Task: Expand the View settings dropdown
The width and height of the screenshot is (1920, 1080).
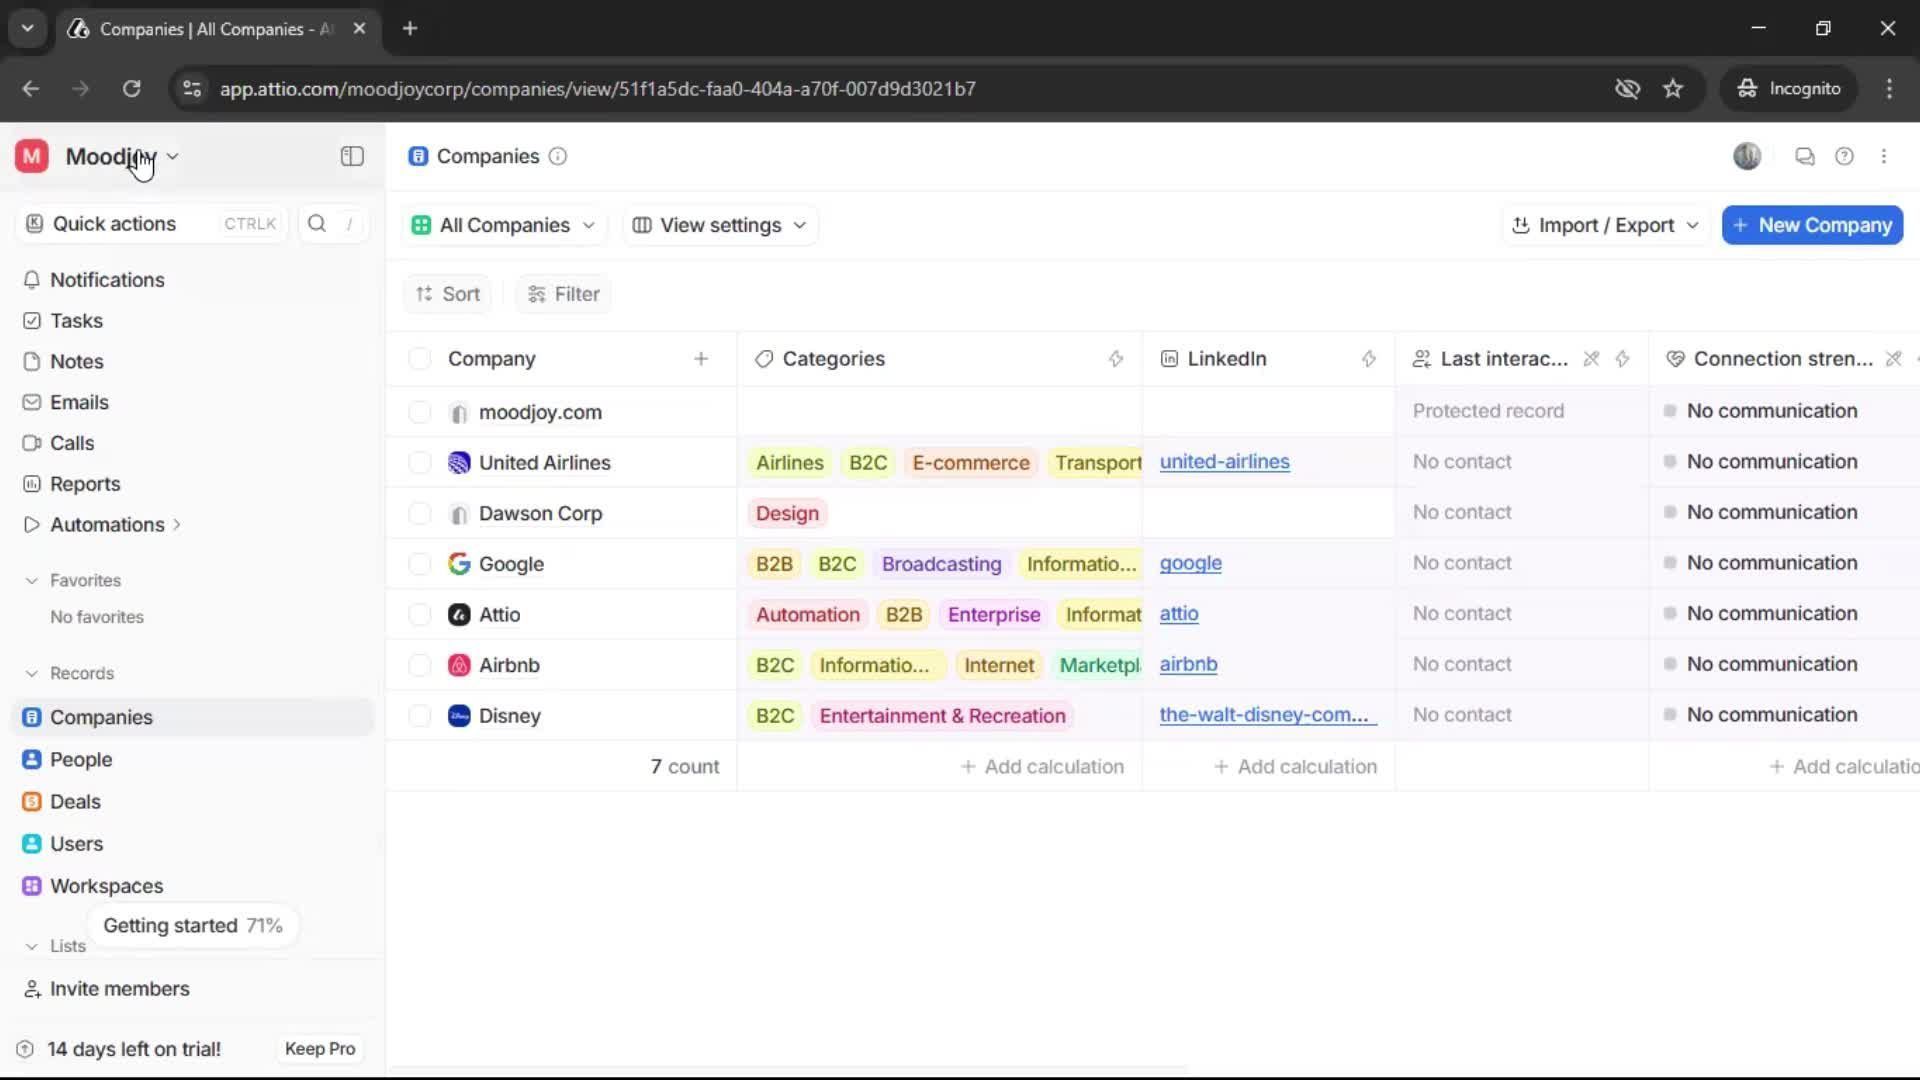Action: pos(720,225)
